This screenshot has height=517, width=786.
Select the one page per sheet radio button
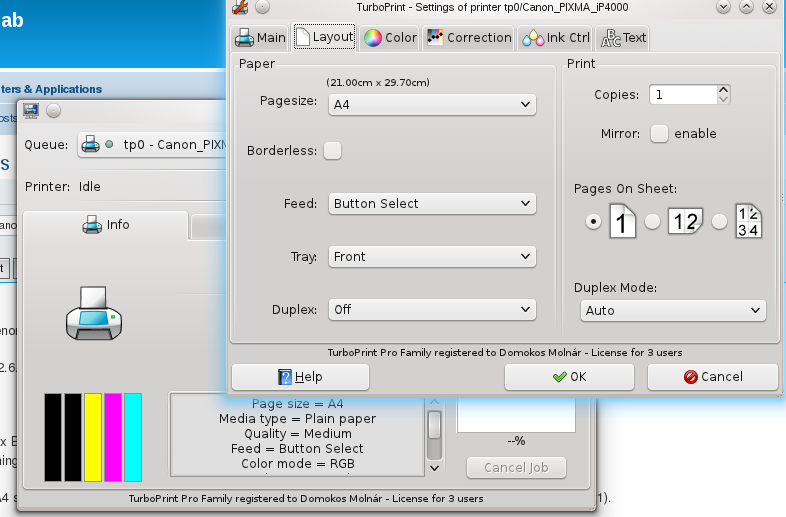pyautogui.click(x=593, y=222)
